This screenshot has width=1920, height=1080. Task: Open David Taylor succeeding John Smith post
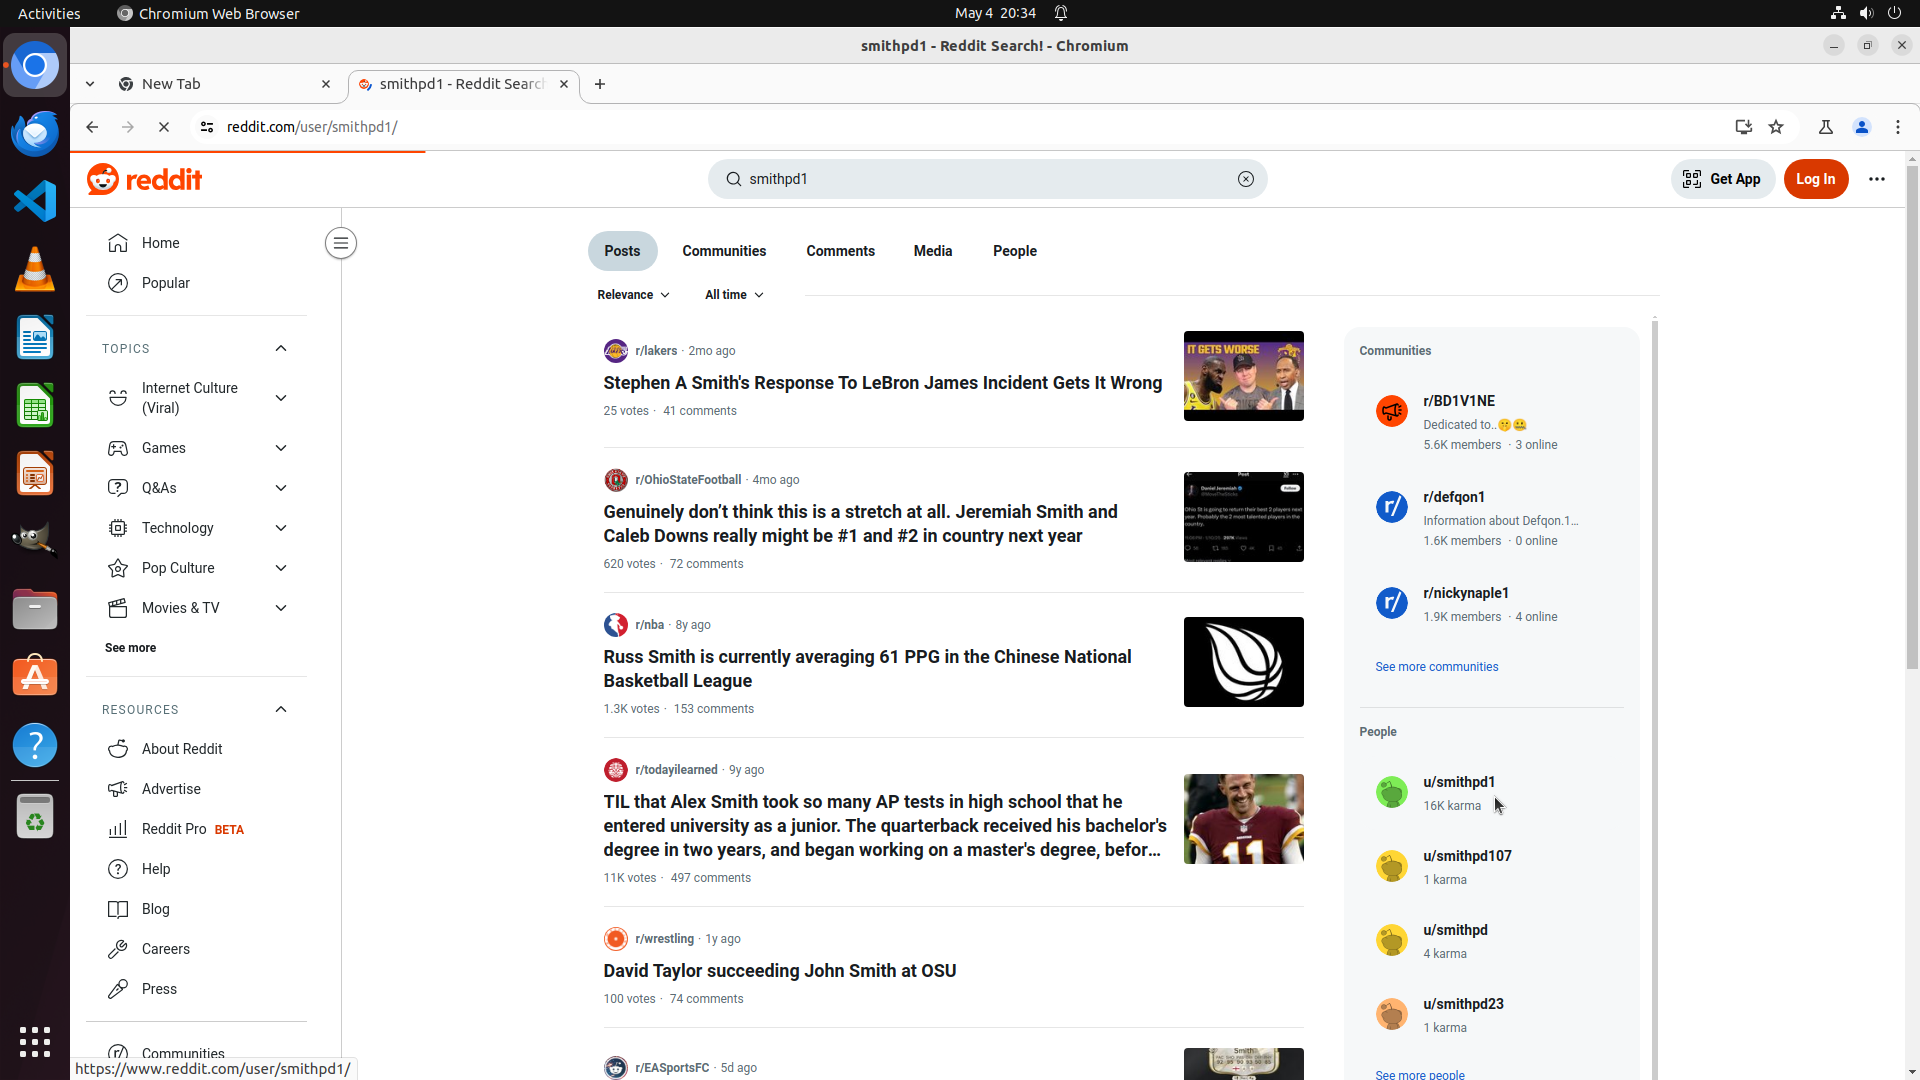pos(779,971)
